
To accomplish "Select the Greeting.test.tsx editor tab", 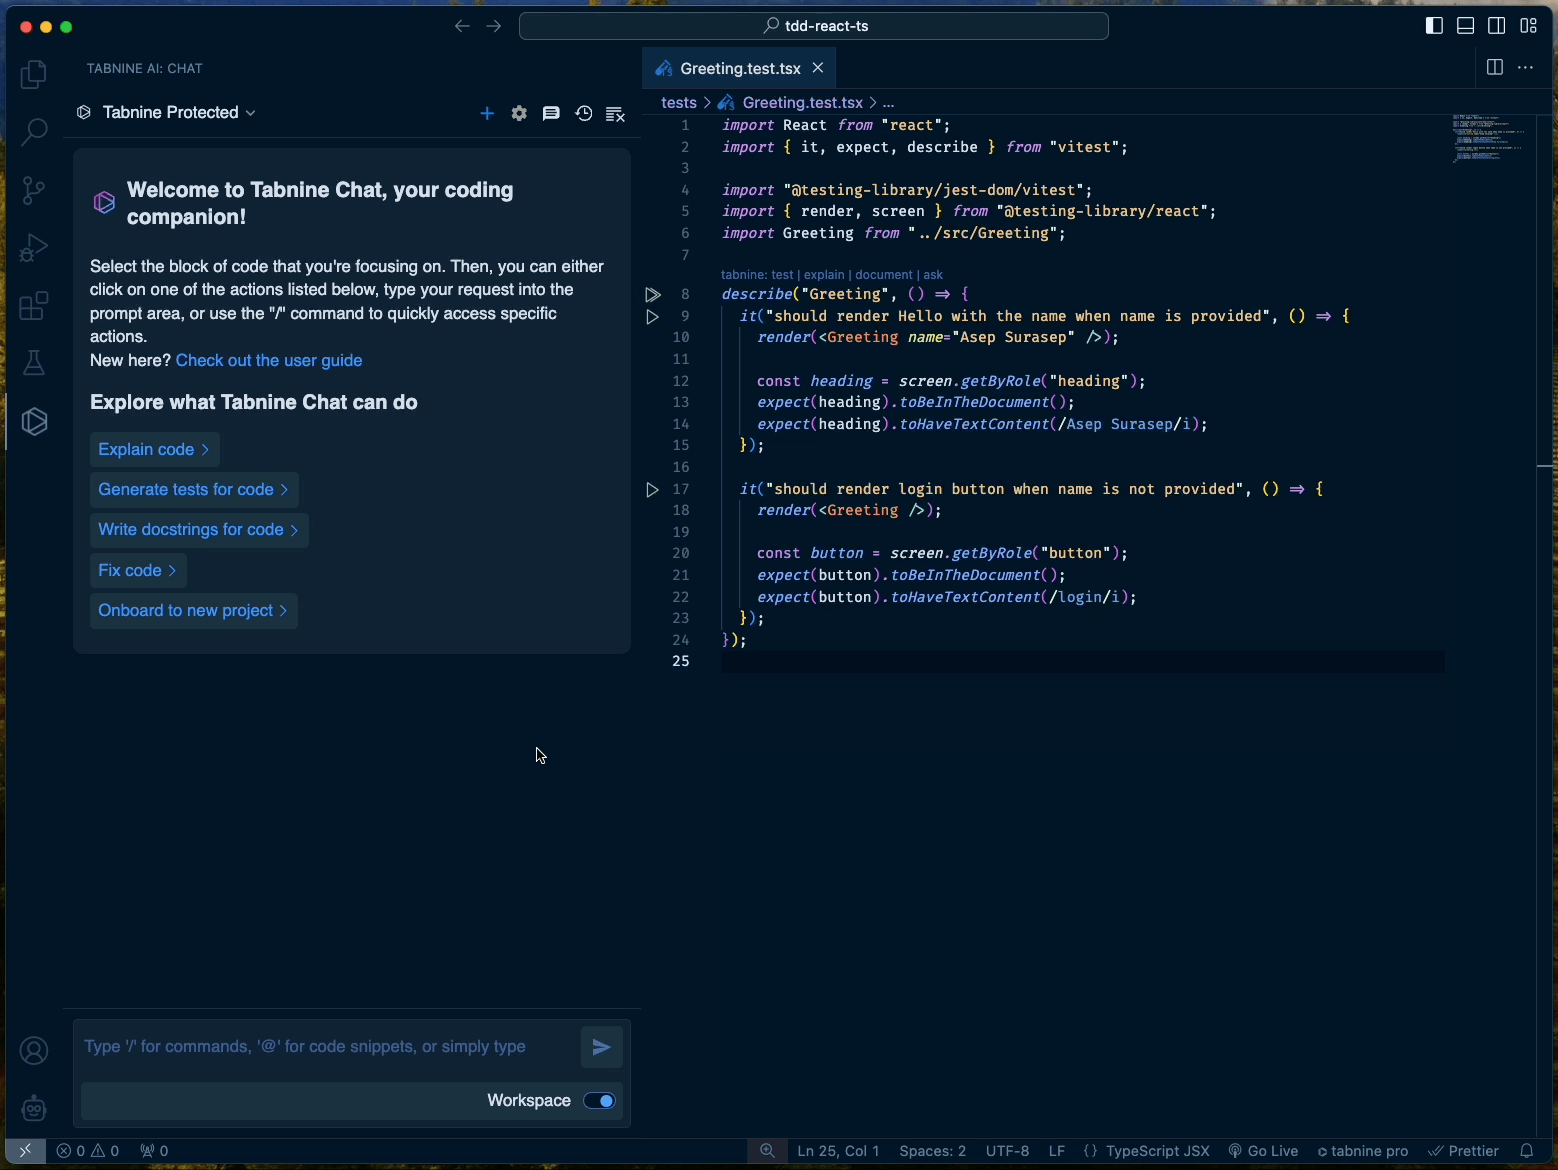I will (x=739, y=68).
